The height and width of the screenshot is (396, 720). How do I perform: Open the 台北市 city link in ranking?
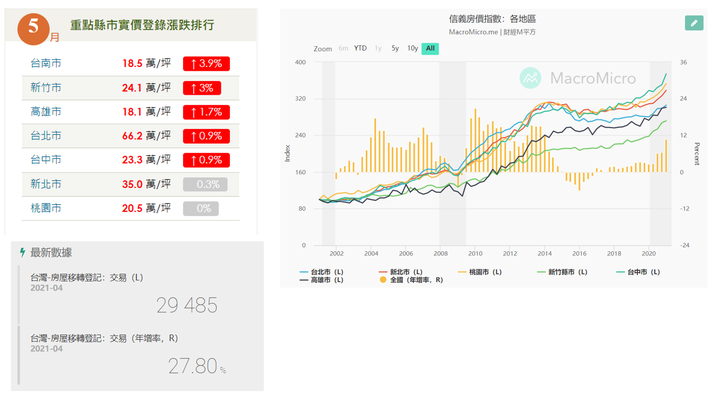(46, 136)
